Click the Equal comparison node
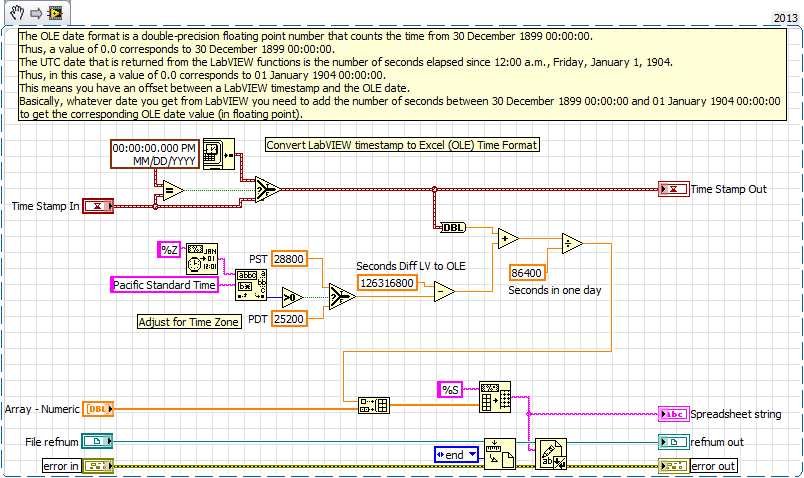The height and width of the screenshot is (478, 804). pos(171,188)
